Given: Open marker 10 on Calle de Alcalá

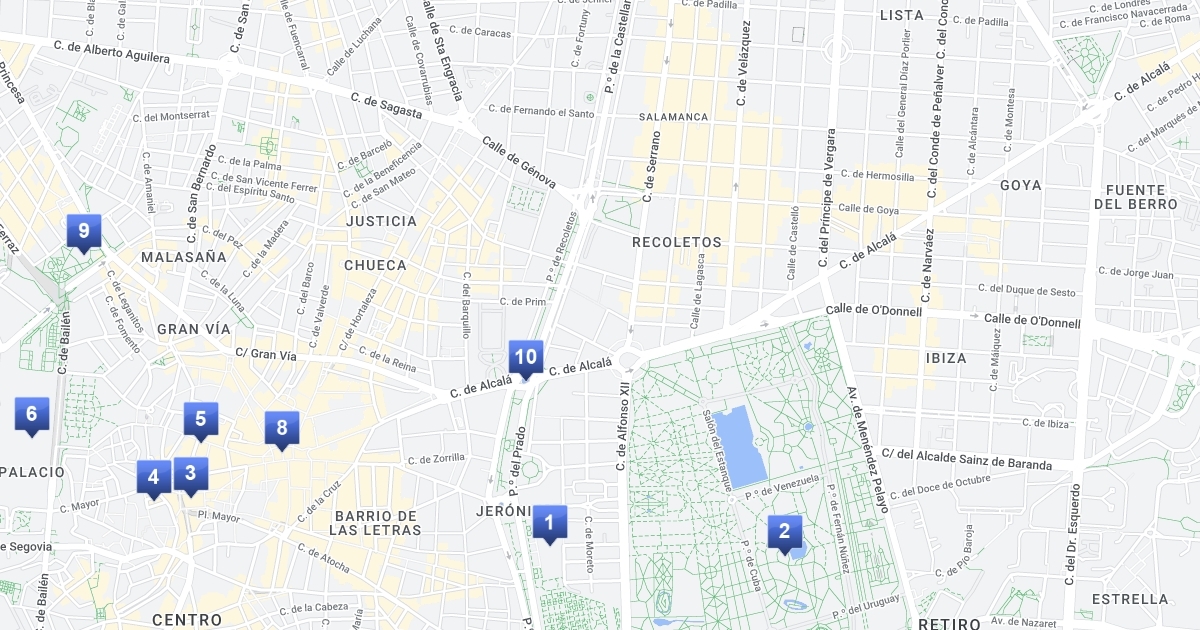Looking at the screenshot, I should click(526, 358).
